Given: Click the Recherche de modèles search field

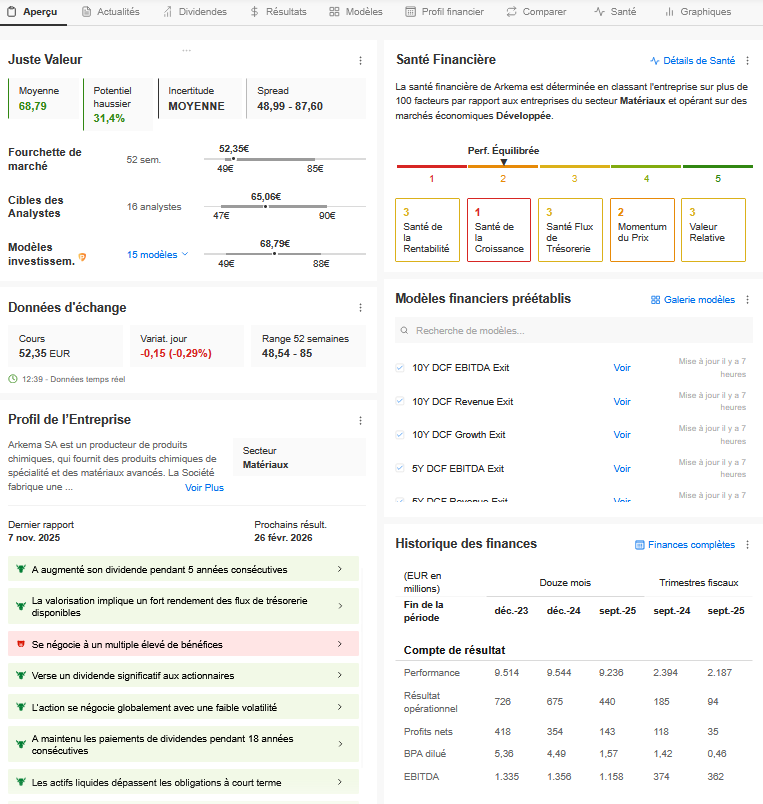Looking at the screenshot, I should click(x=574, y=331).
